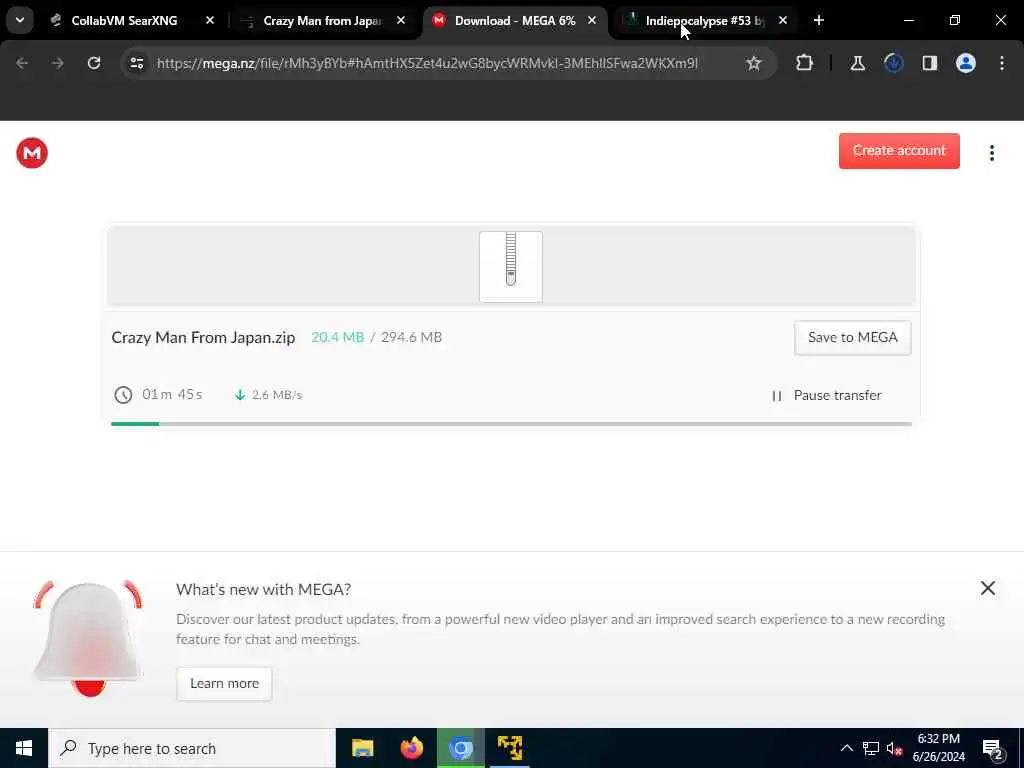Click the Crazy Man From Japan.zip filename
1024x768 pixels.
click(203, 338)
